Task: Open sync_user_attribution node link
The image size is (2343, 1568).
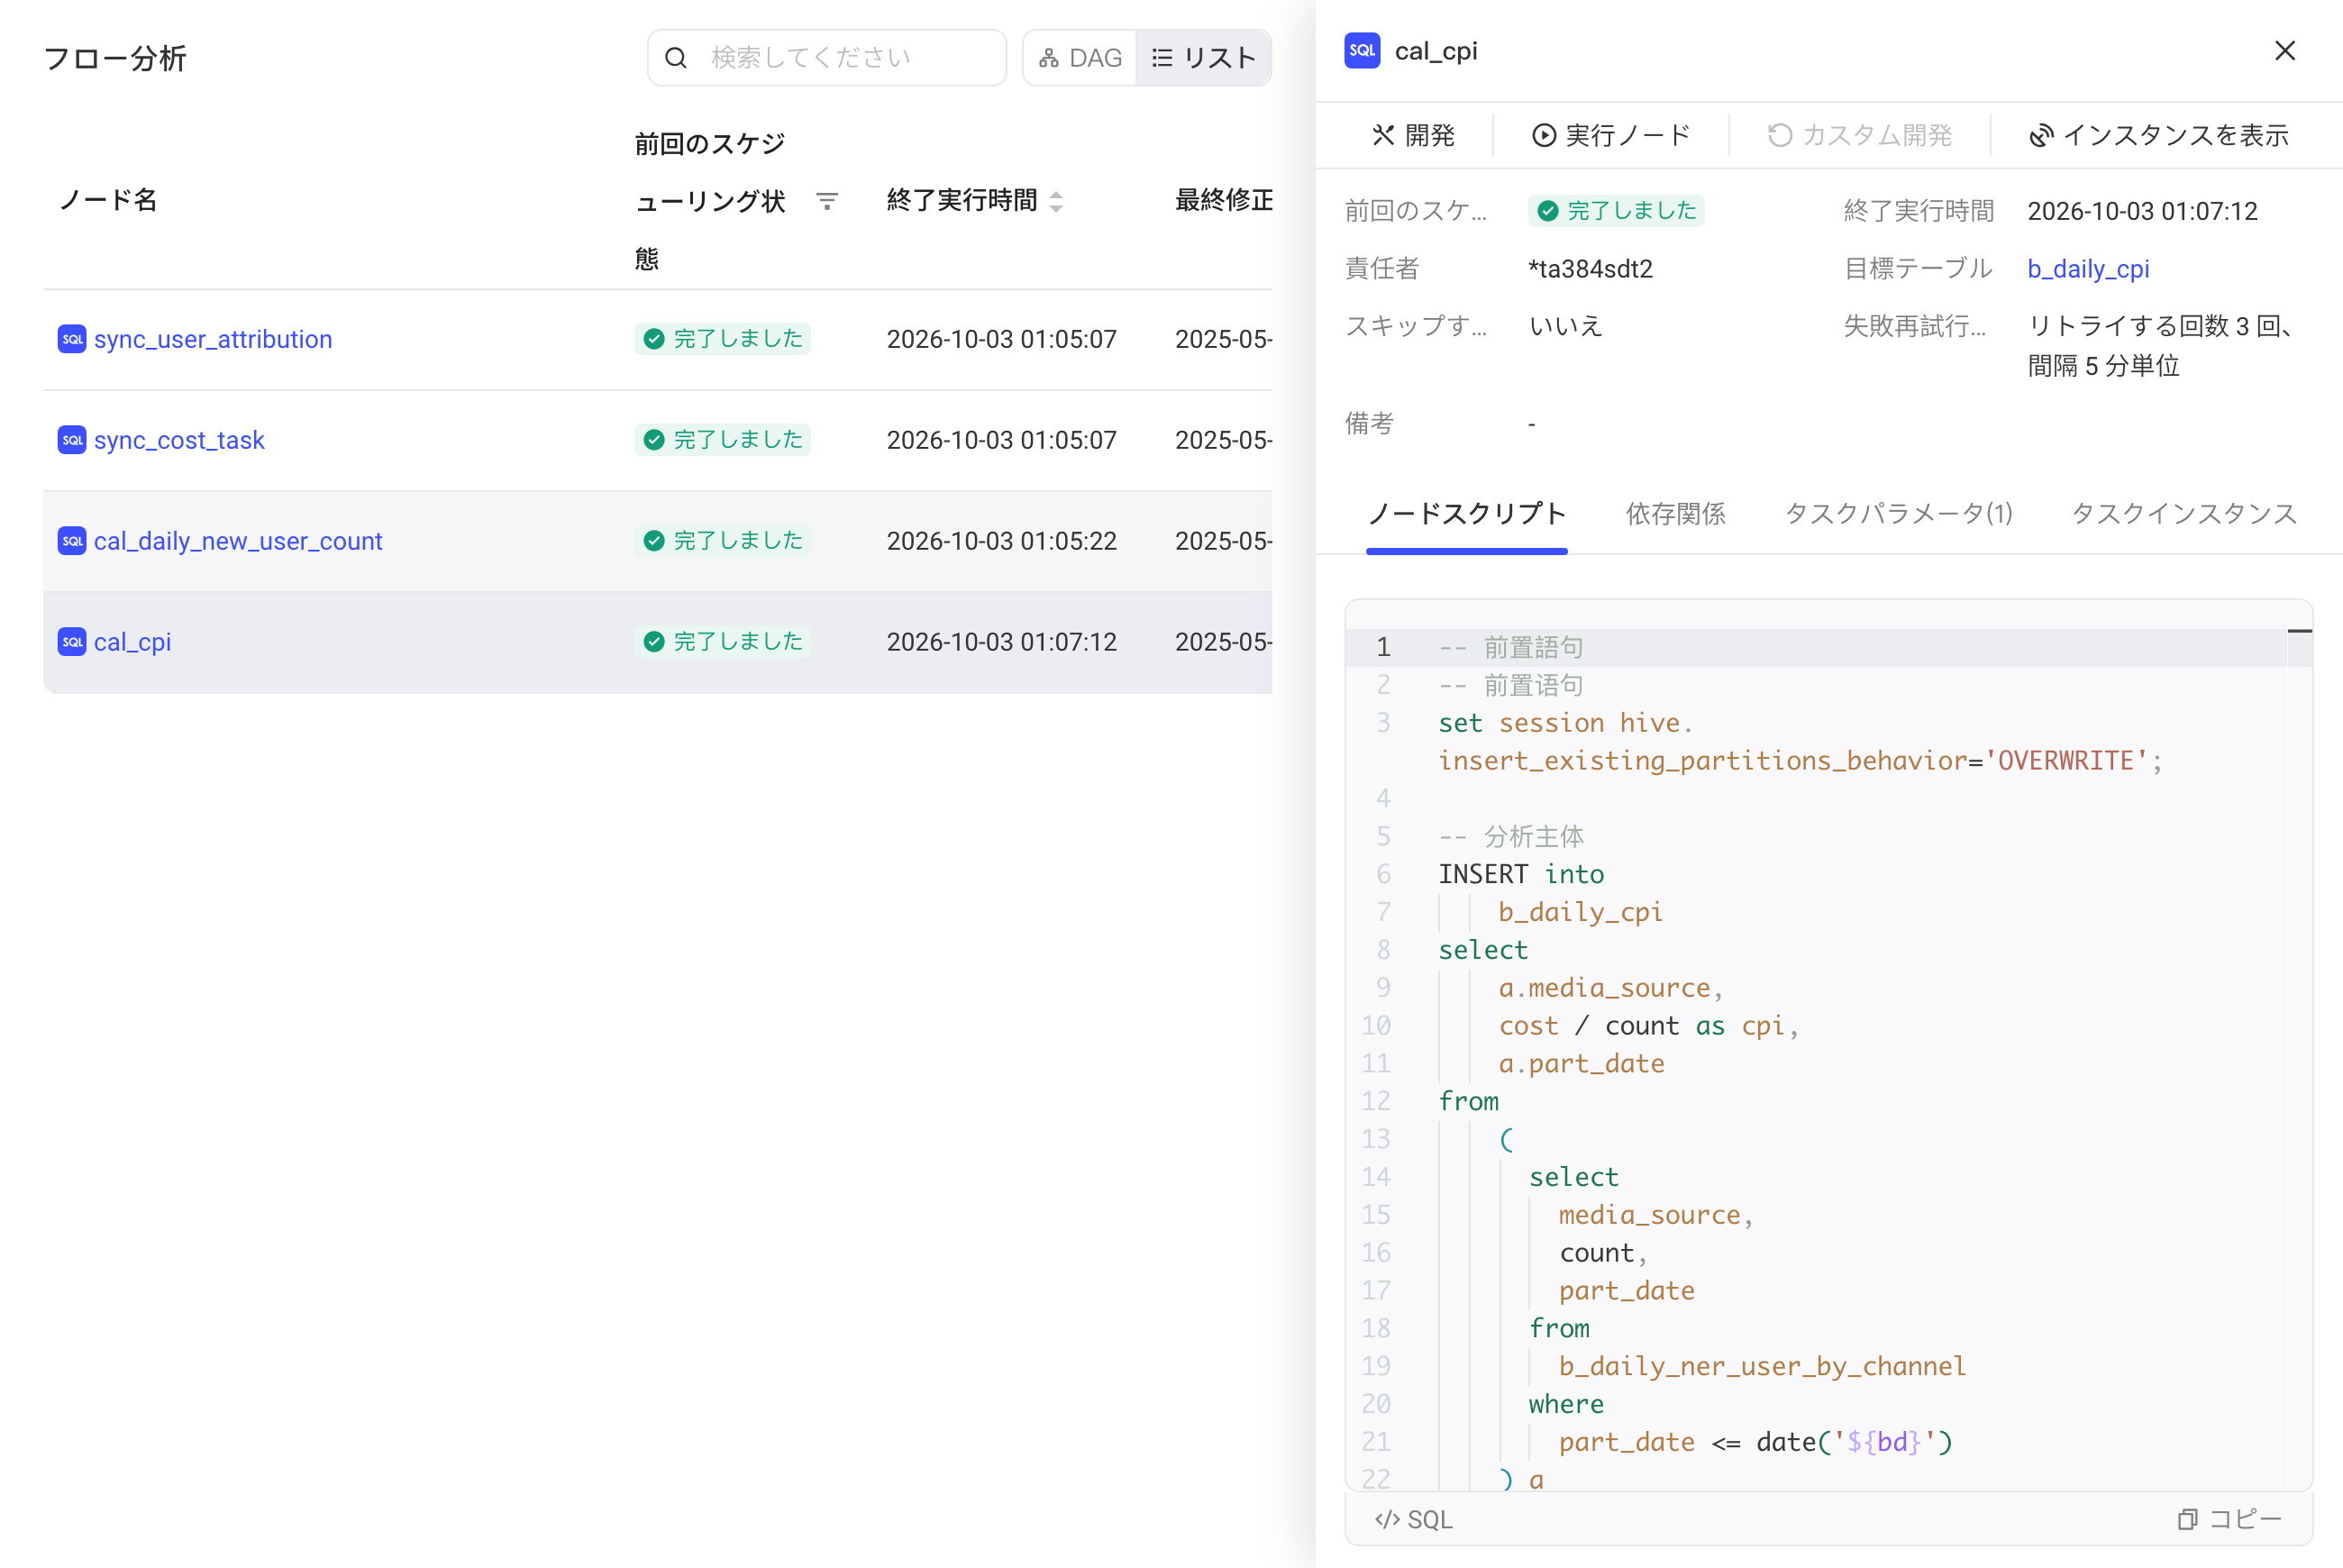Action: pos(213,339)
